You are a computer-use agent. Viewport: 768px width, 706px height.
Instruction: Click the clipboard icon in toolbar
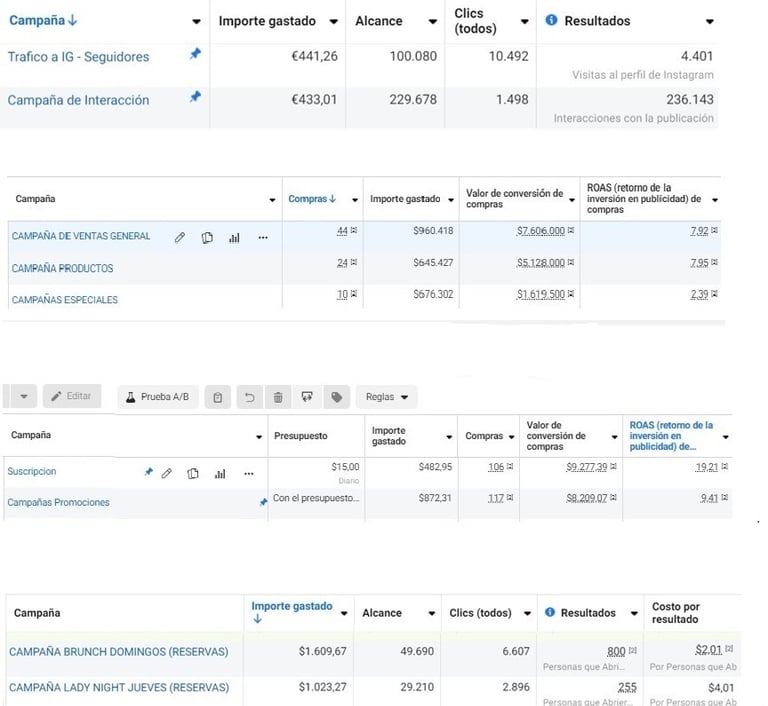pyautogui.click(x=217, y=397)
